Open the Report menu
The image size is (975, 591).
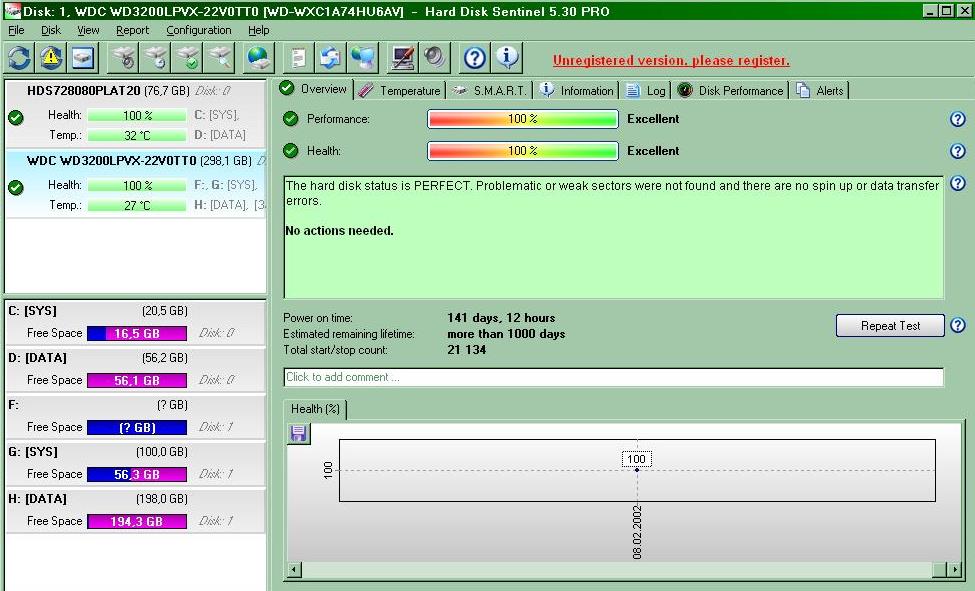[132, 30]
